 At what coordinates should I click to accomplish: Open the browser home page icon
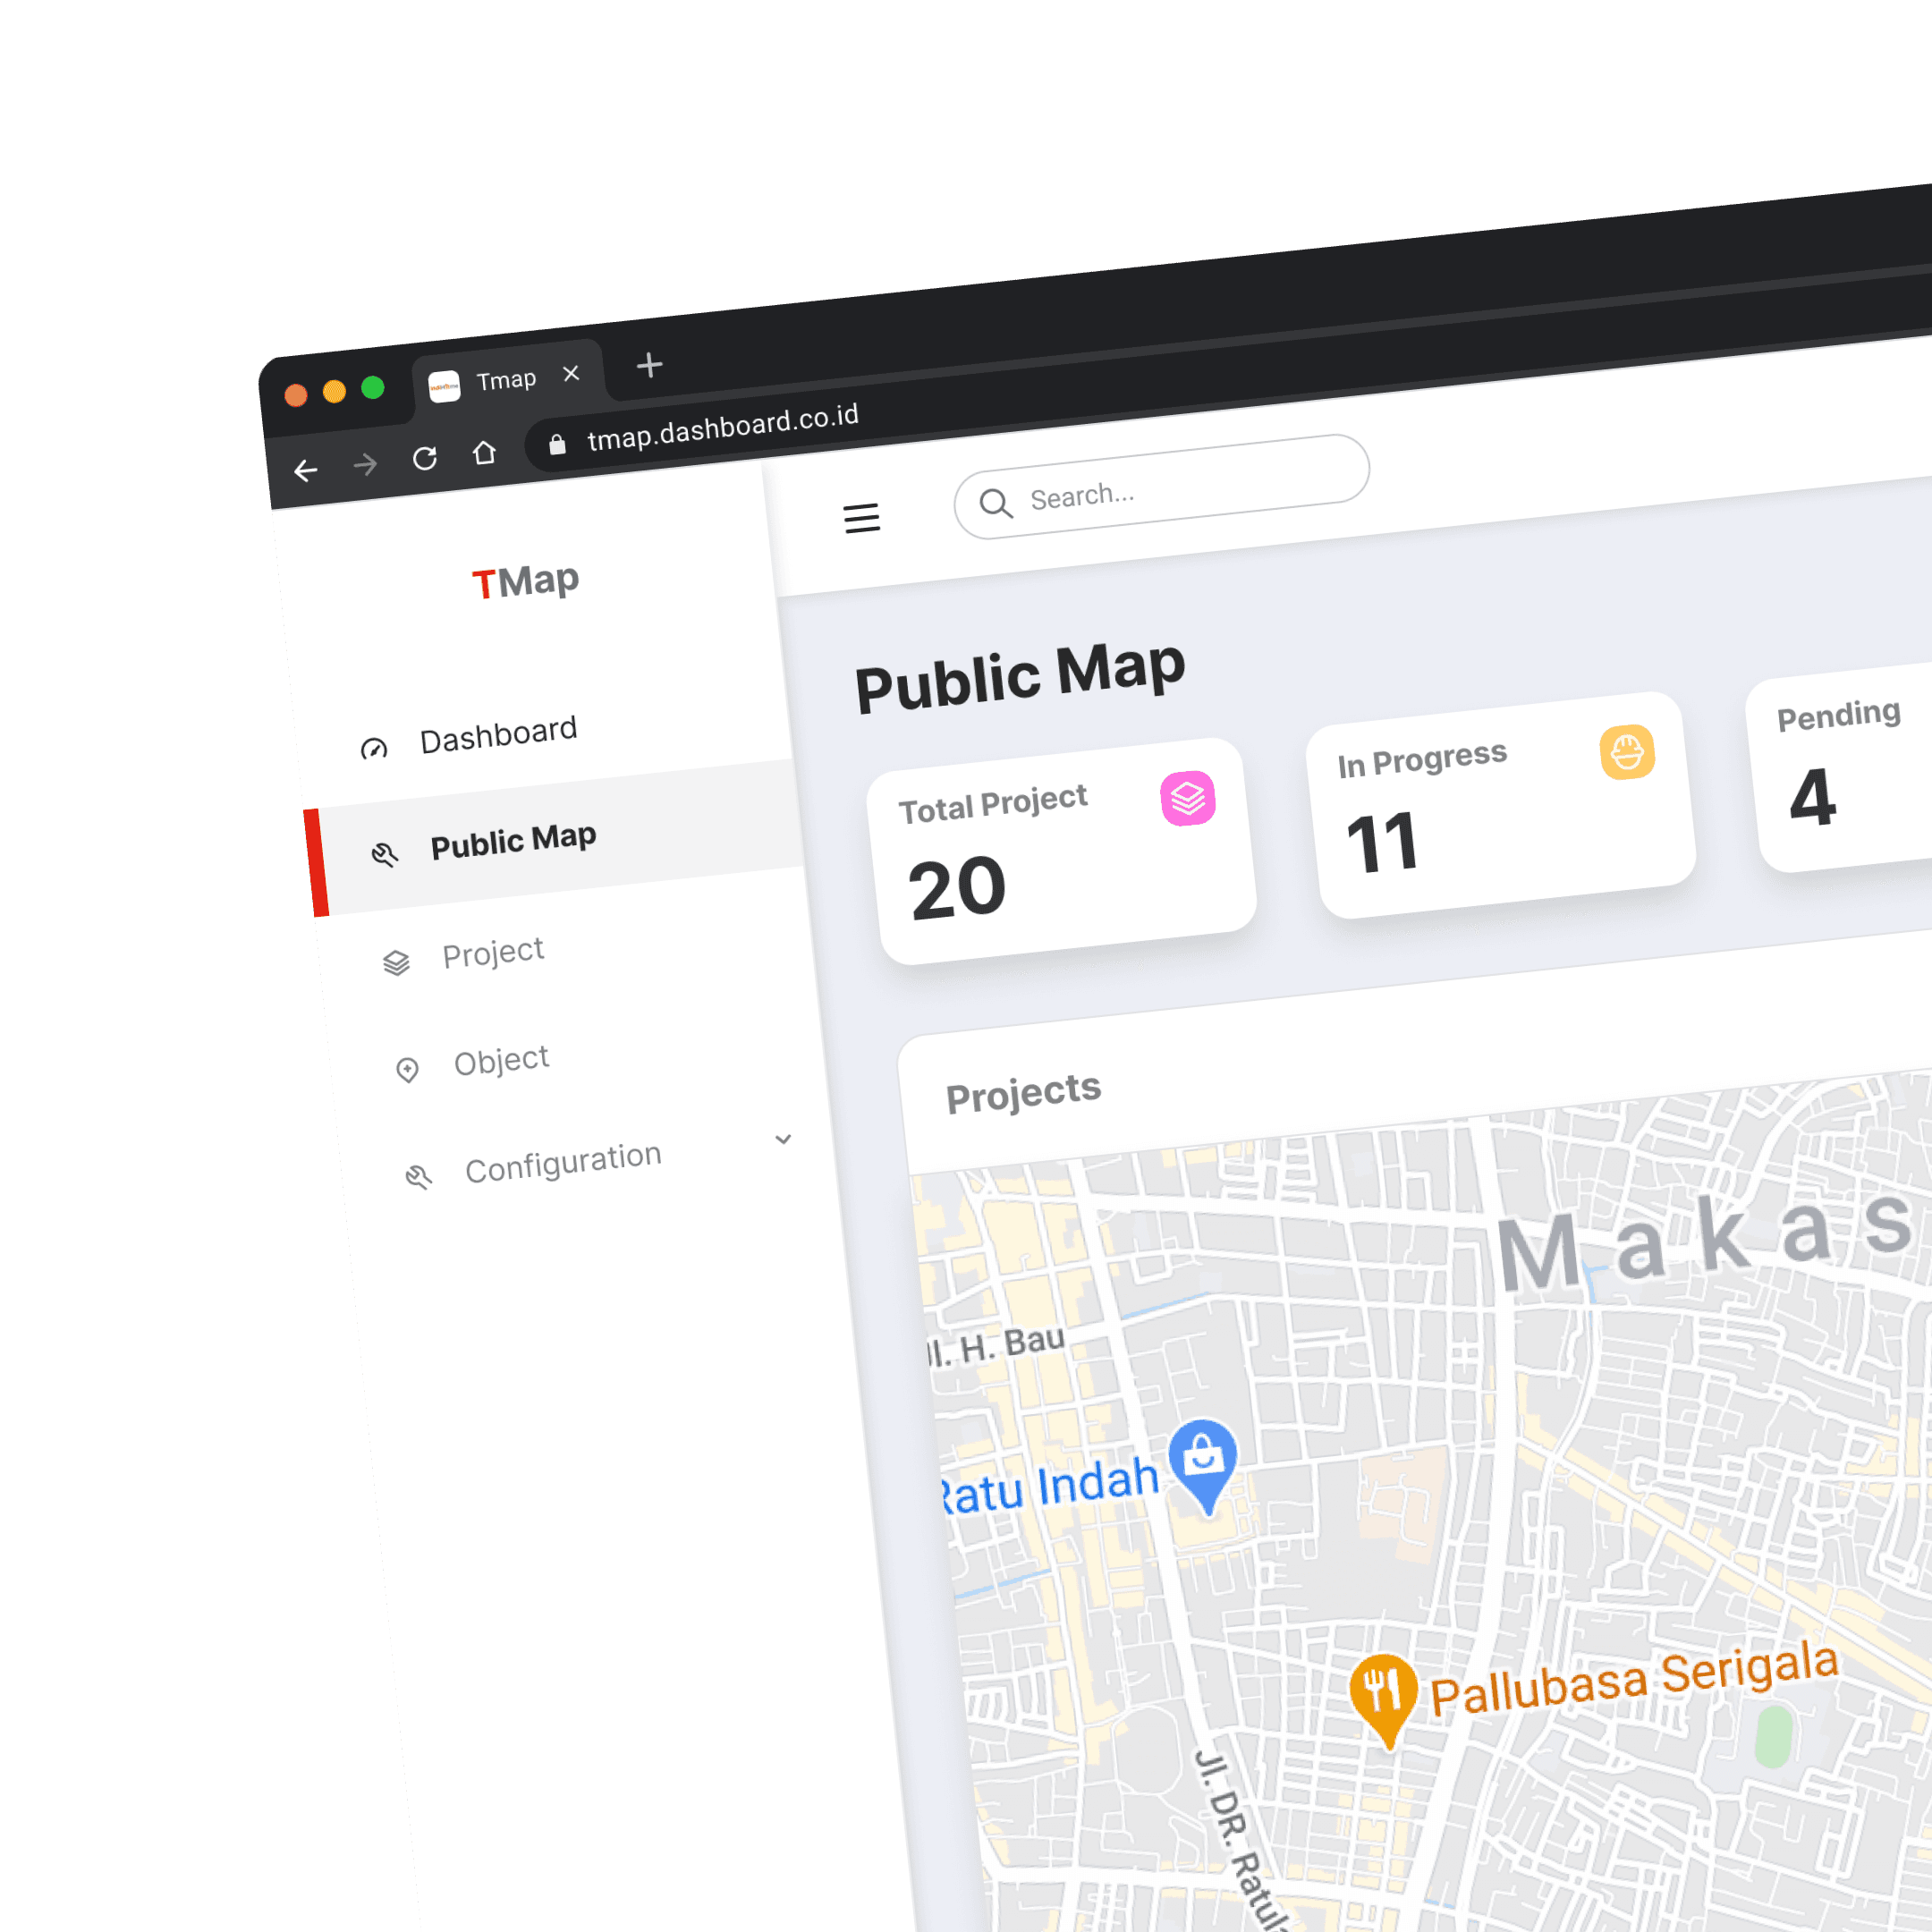click(x=484, y=453)
